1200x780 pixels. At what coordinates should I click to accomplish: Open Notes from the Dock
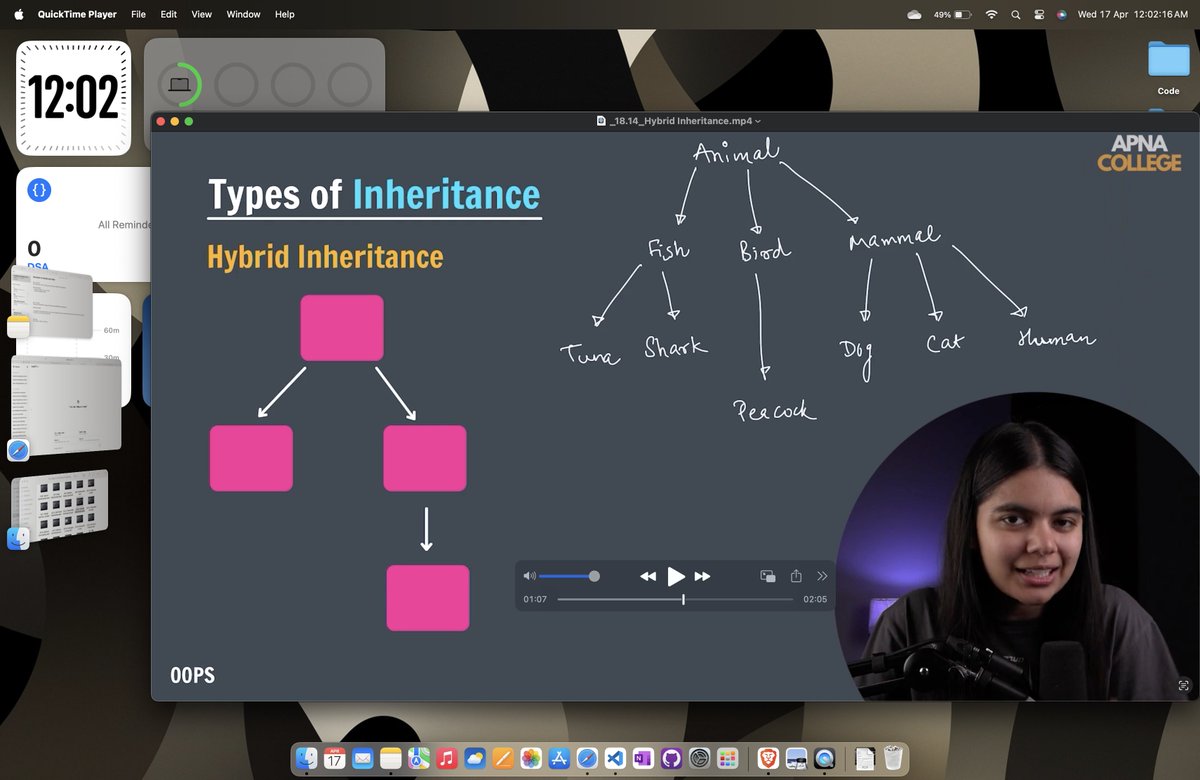coord(390,758)
